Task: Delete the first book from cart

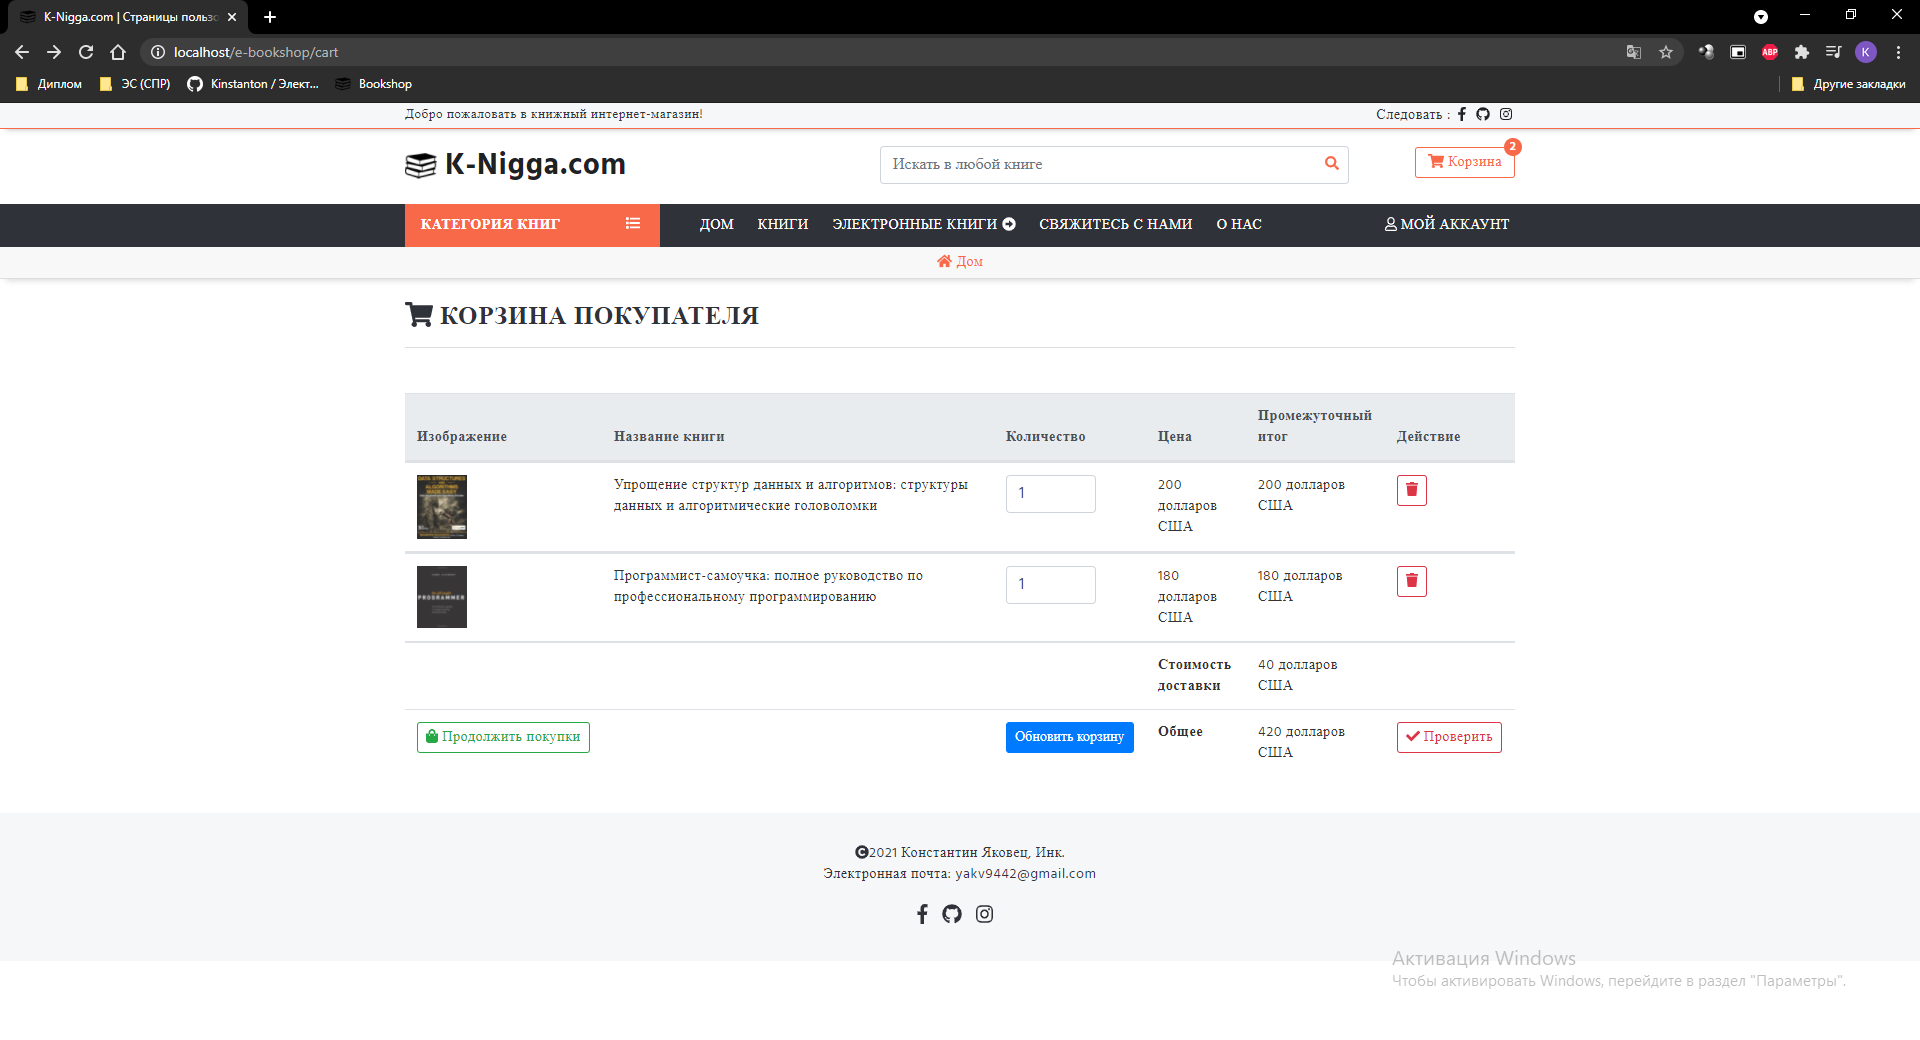Action: pyautogui.click(x=1411, y=490)
